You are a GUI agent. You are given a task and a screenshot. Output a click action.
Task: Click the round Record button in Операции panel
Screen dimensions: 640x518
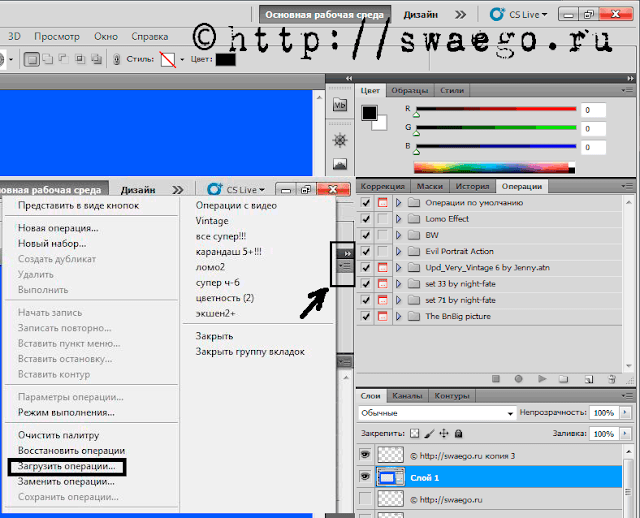[518, 379]
